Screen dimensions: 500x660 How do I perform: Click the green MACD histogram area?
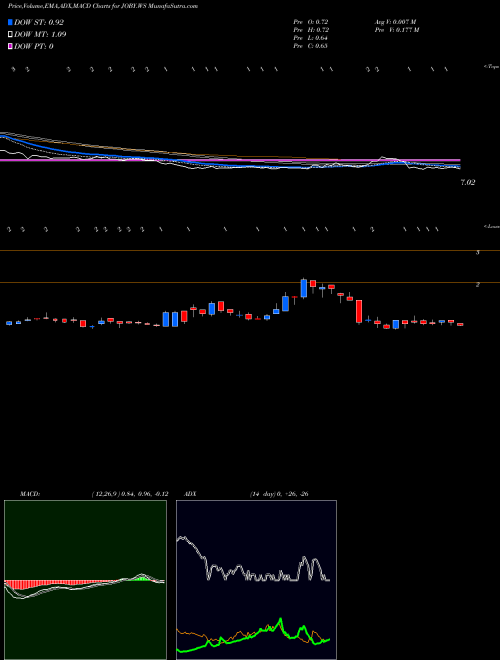143,578
